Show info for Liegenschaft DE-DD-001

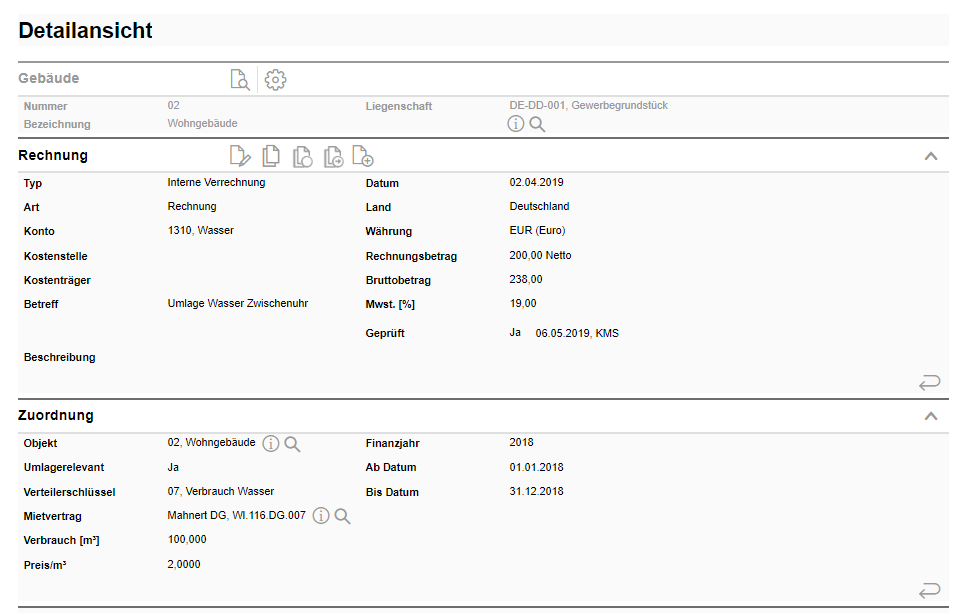point(516,124)
